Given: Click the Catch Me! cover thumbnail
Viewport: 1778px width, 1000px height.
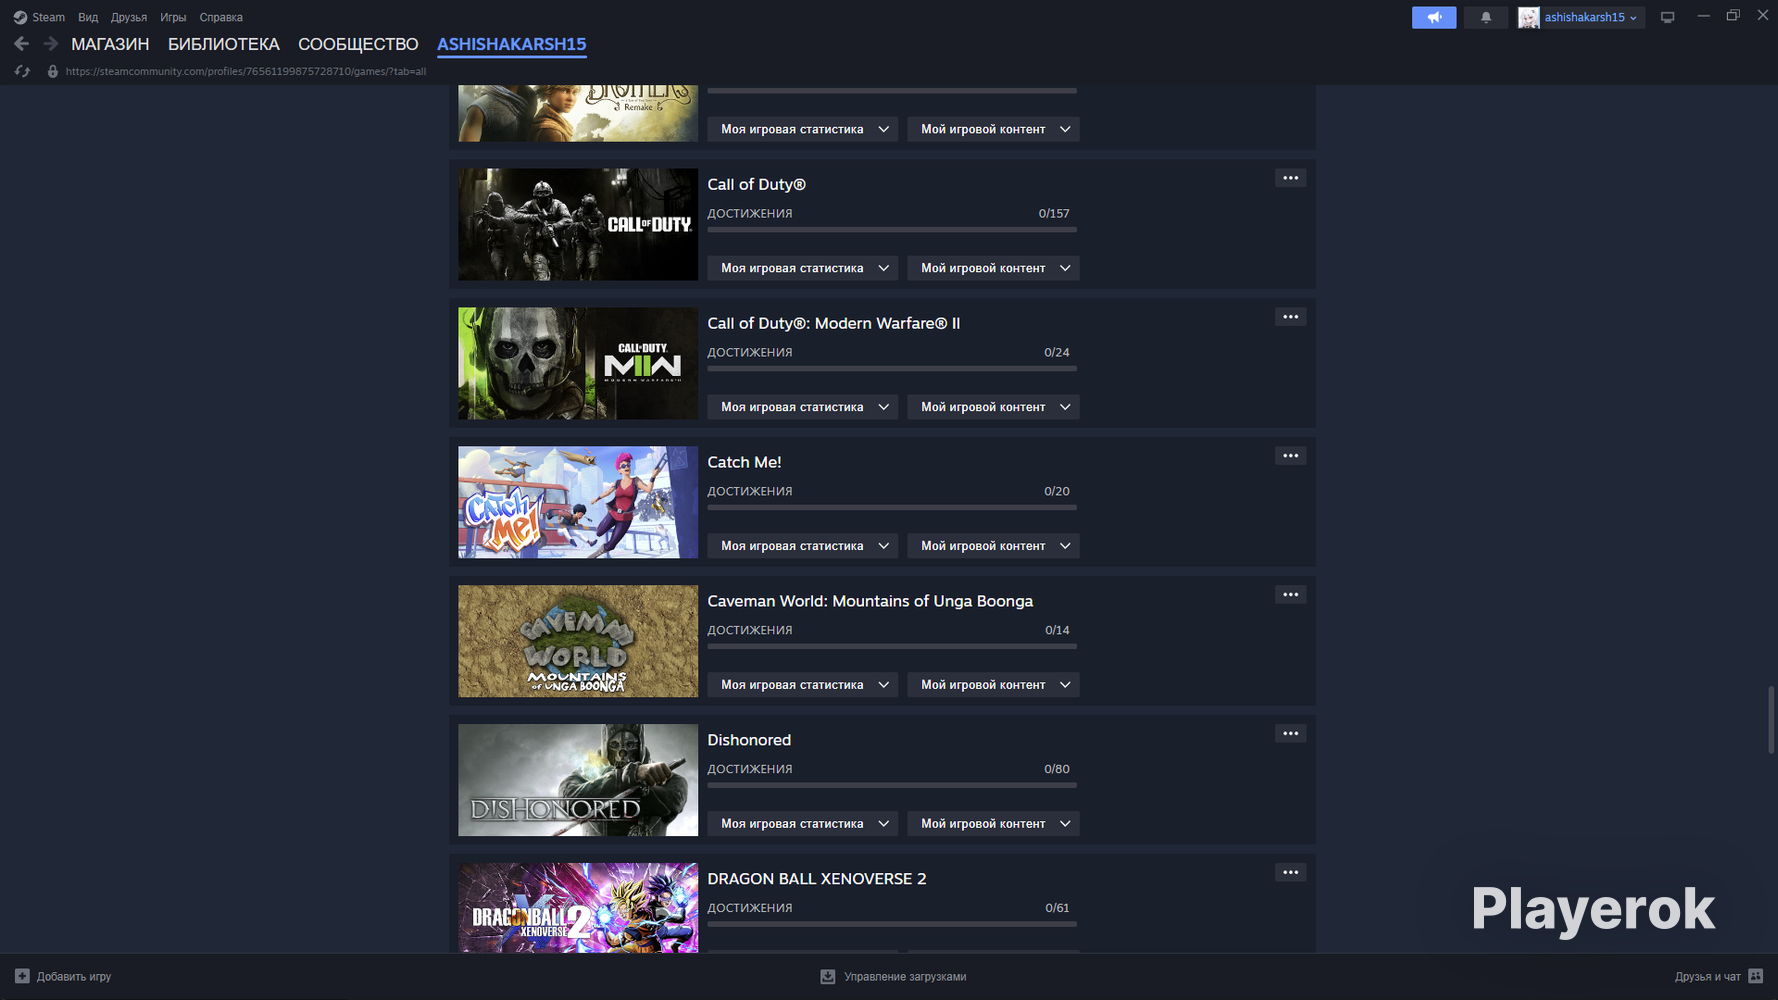Looking at the screenshot, I should [578, 502].
